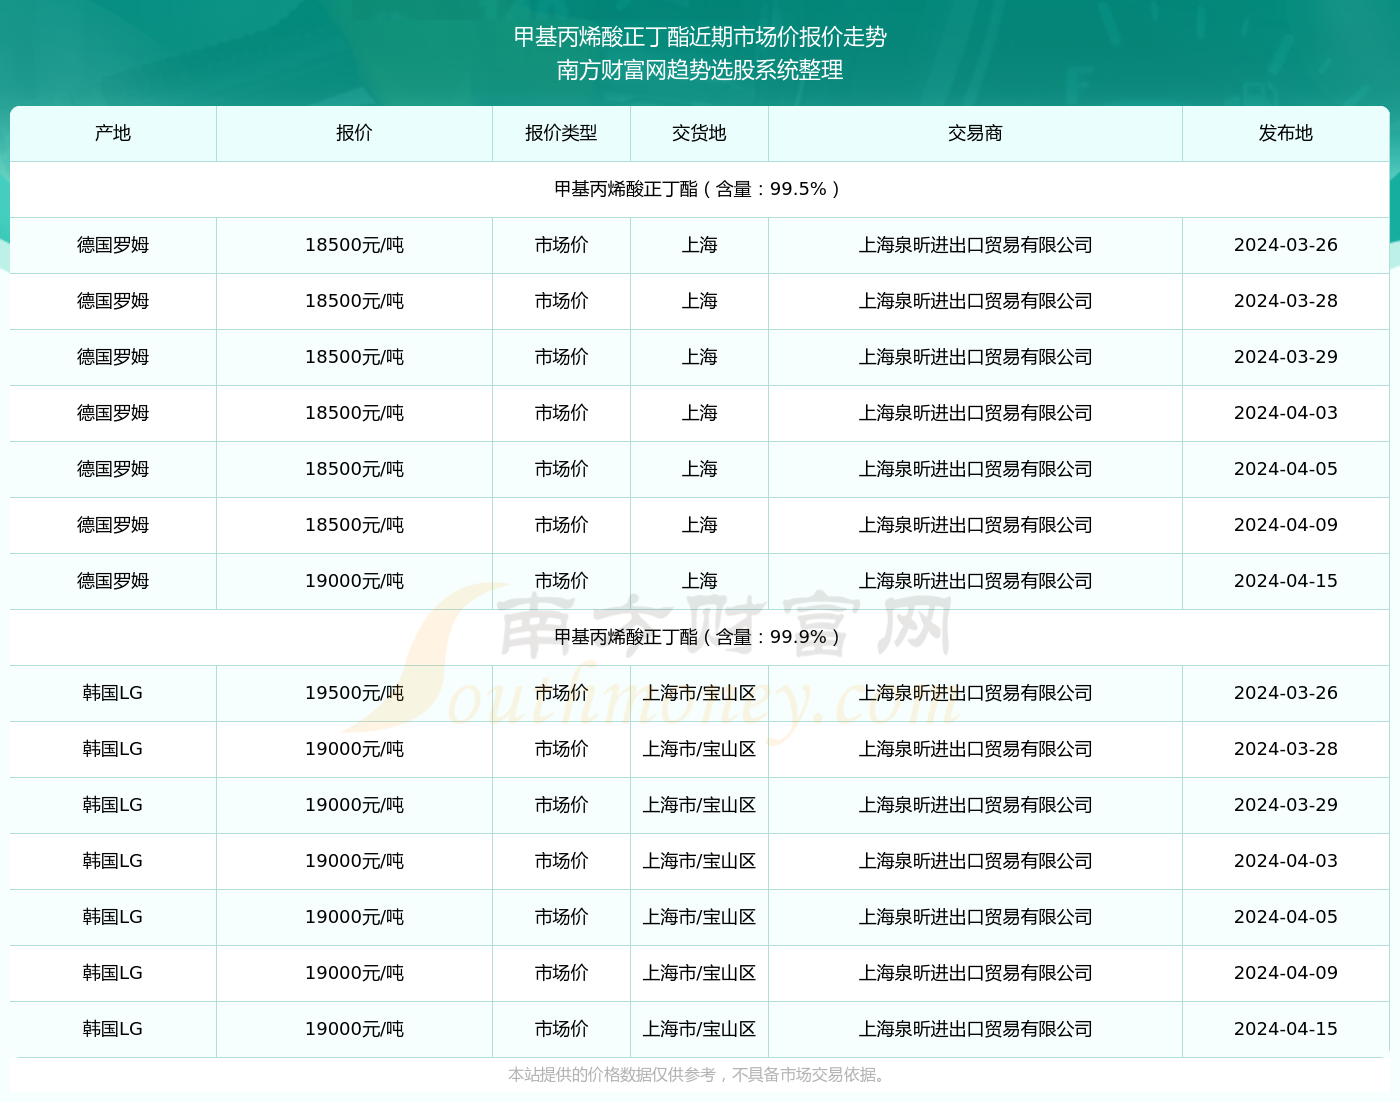
Task: Click date 2024-04-03 in 德国罗姆 row
Action: pyautogui.click(x=1286, y=413)
